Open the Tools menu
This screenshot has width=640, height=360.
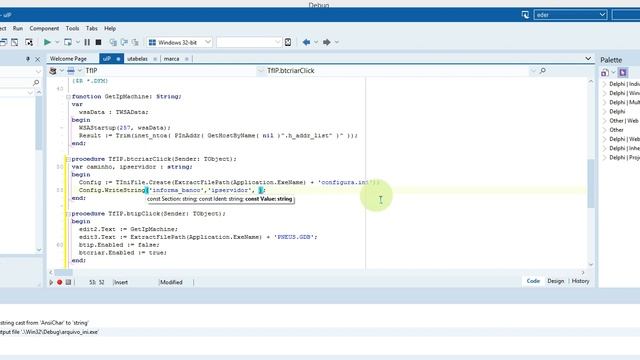tap(72, 28)
